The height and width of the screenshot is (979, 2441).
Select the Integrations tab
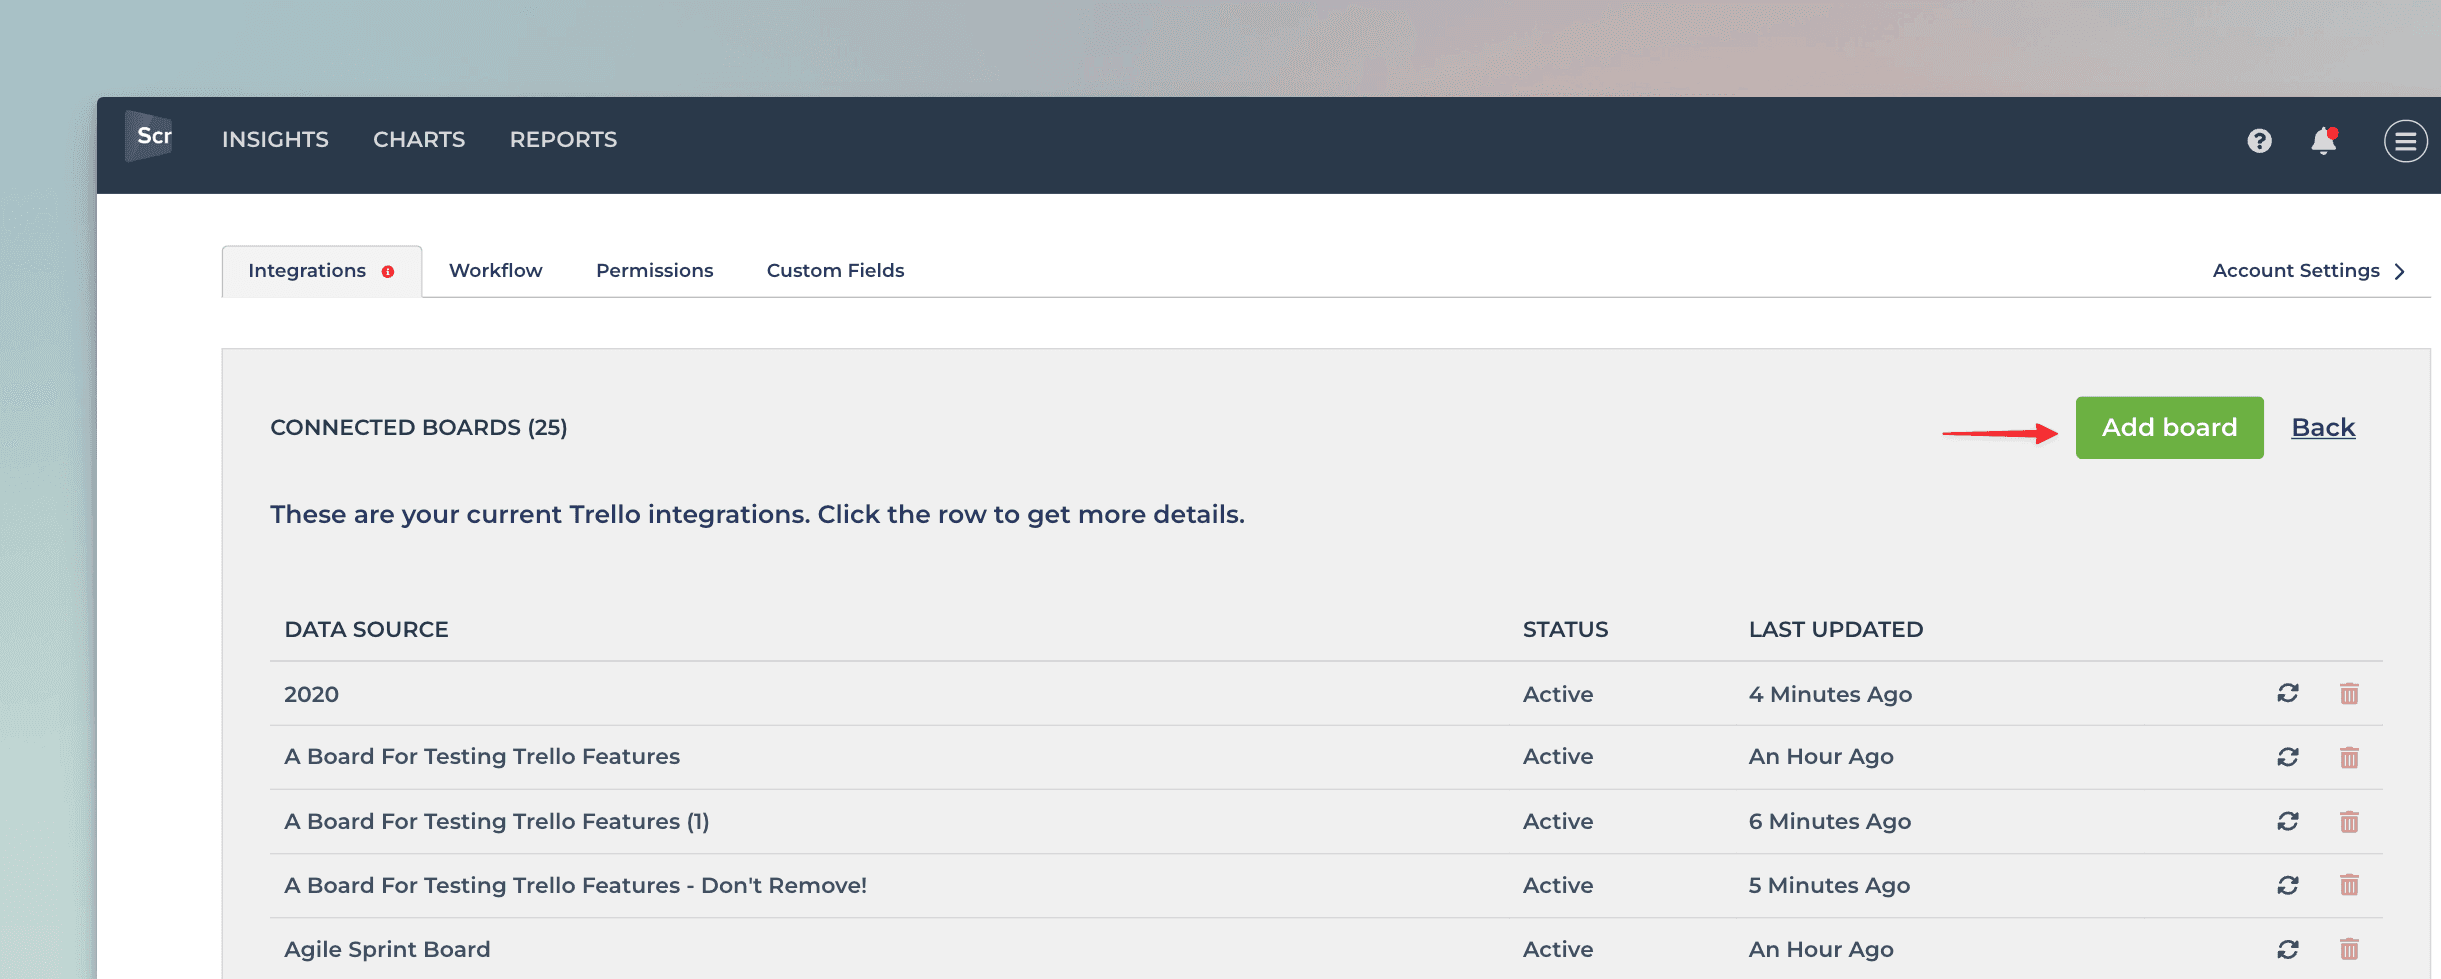click(321, 271)
